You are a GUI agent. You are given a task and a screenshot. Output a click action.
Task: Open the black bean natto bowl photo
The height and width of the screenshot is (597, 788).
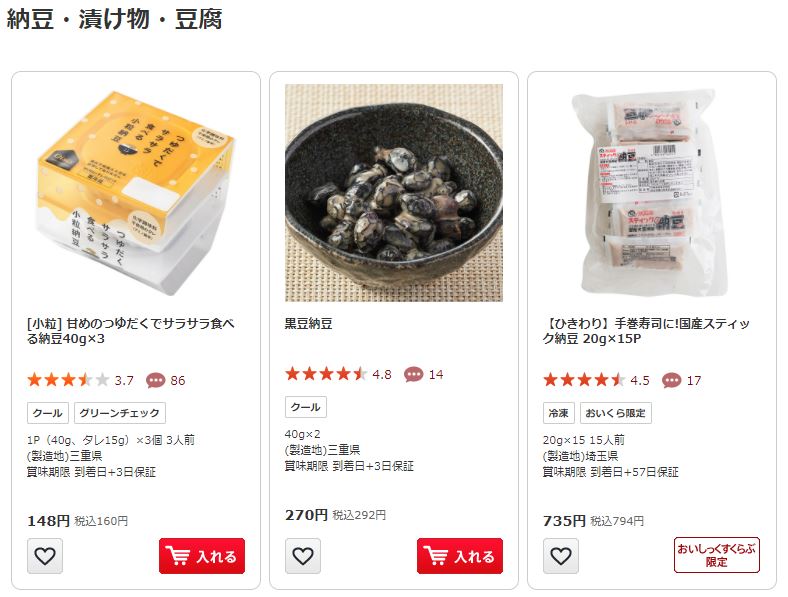click(394, 193)
